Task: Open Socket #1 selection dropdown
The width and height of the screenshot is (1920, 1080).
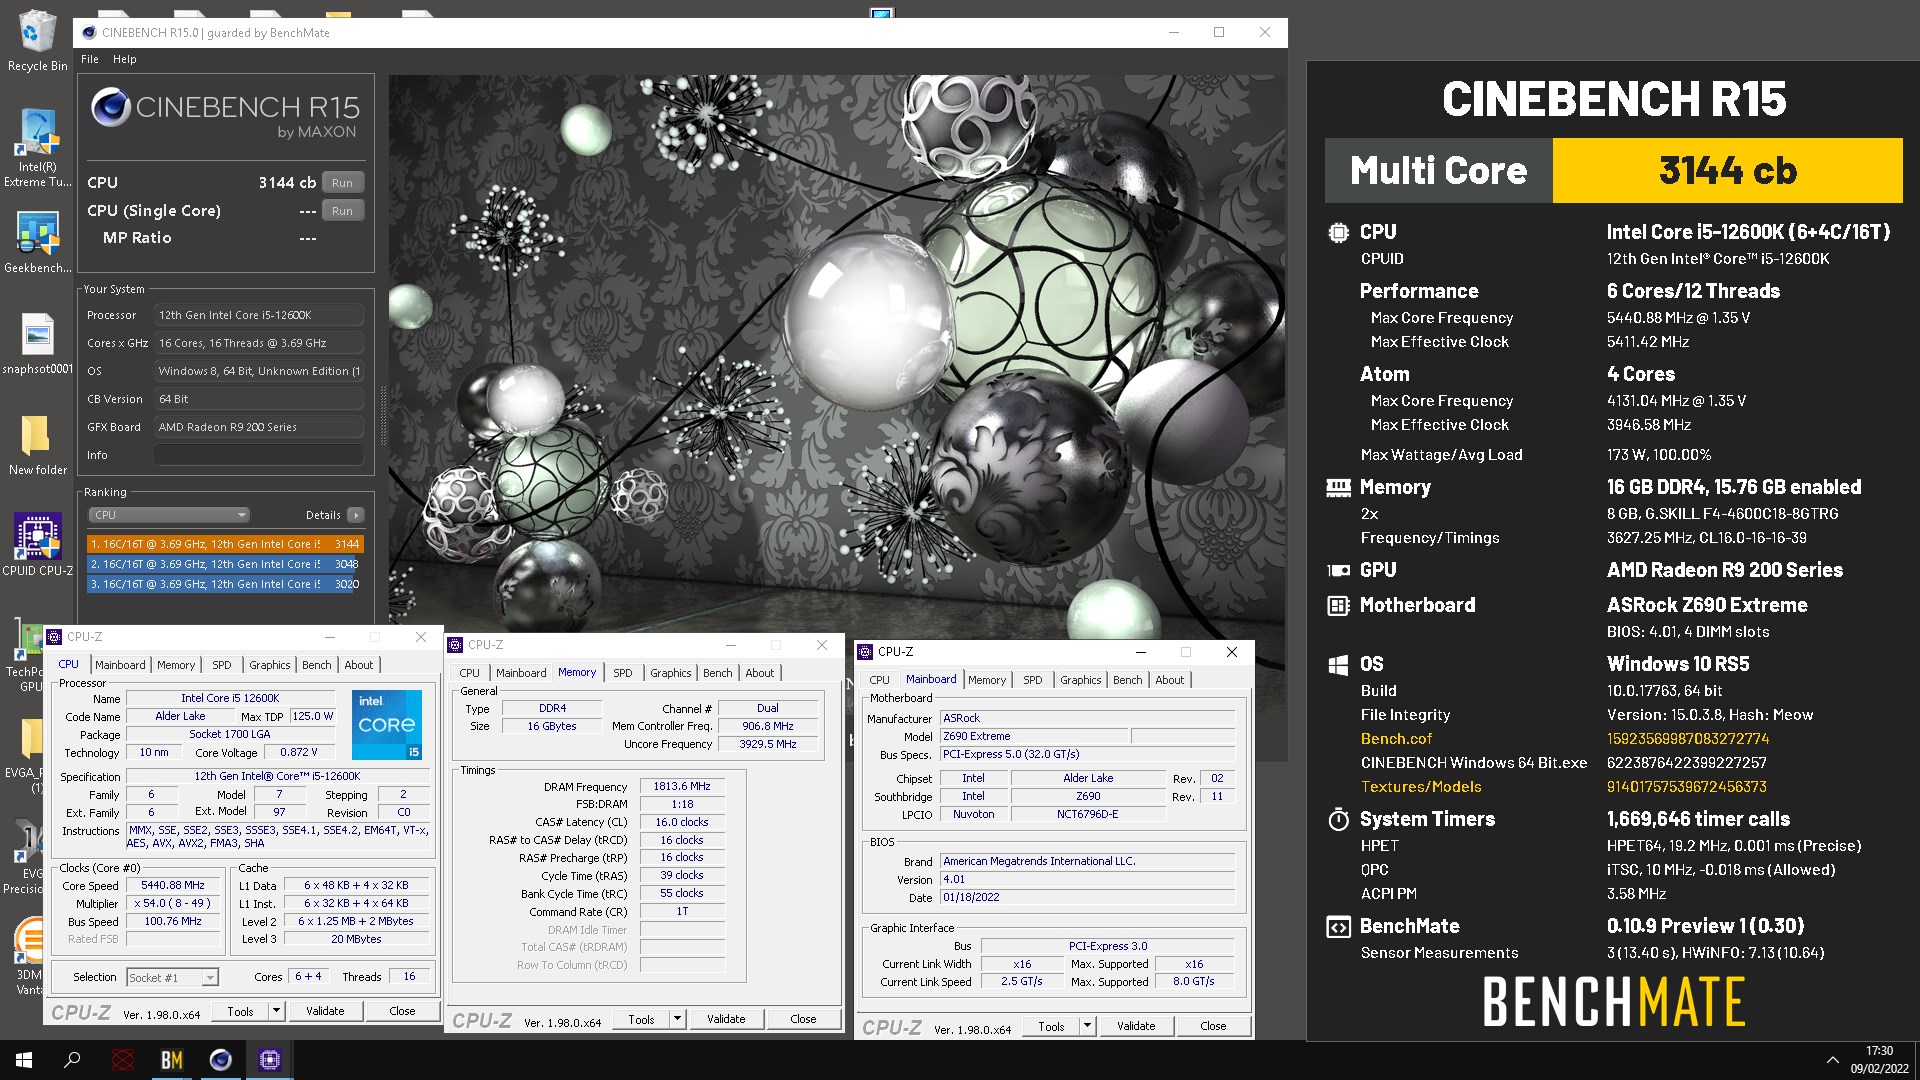Action: [172, 977]
